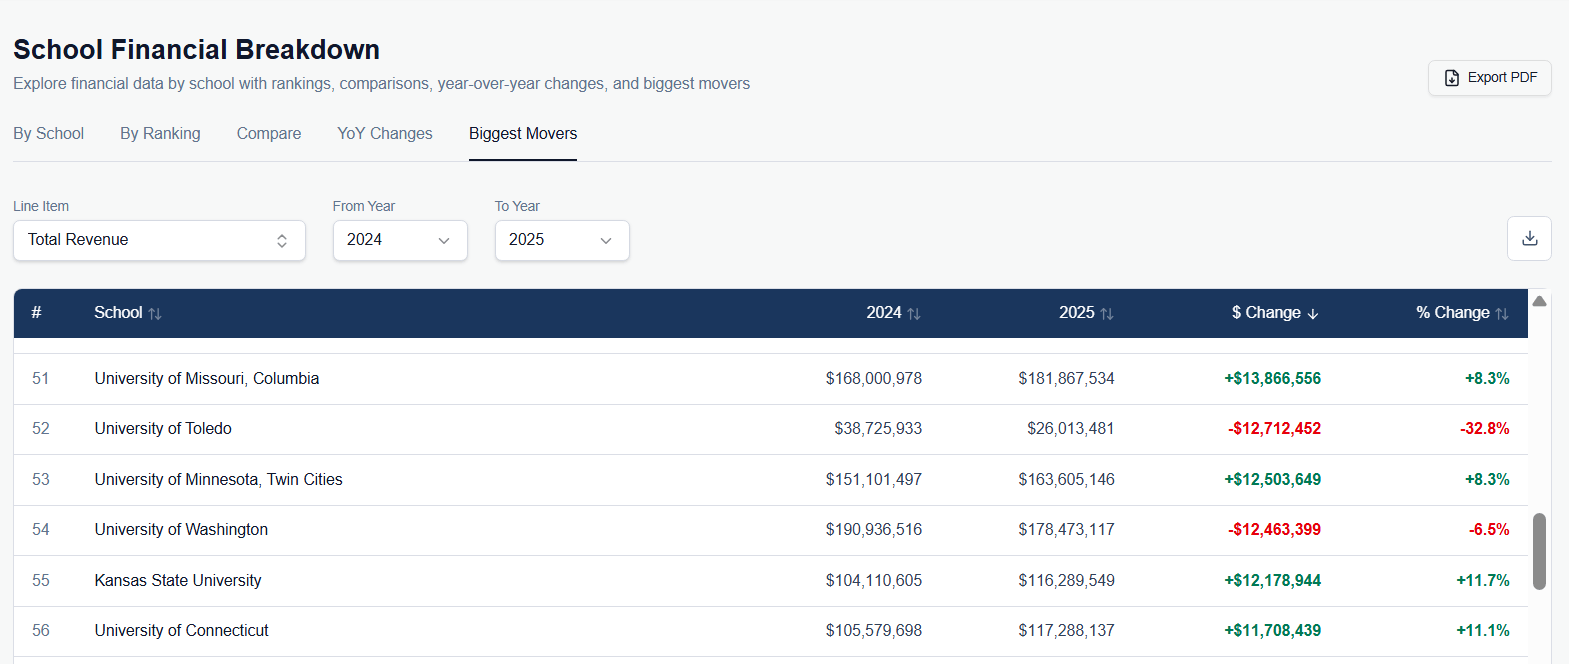Viewport: 1569px width, 664px height.
Task: Select the Biggest Movers tab
Action: click(523, 134)
